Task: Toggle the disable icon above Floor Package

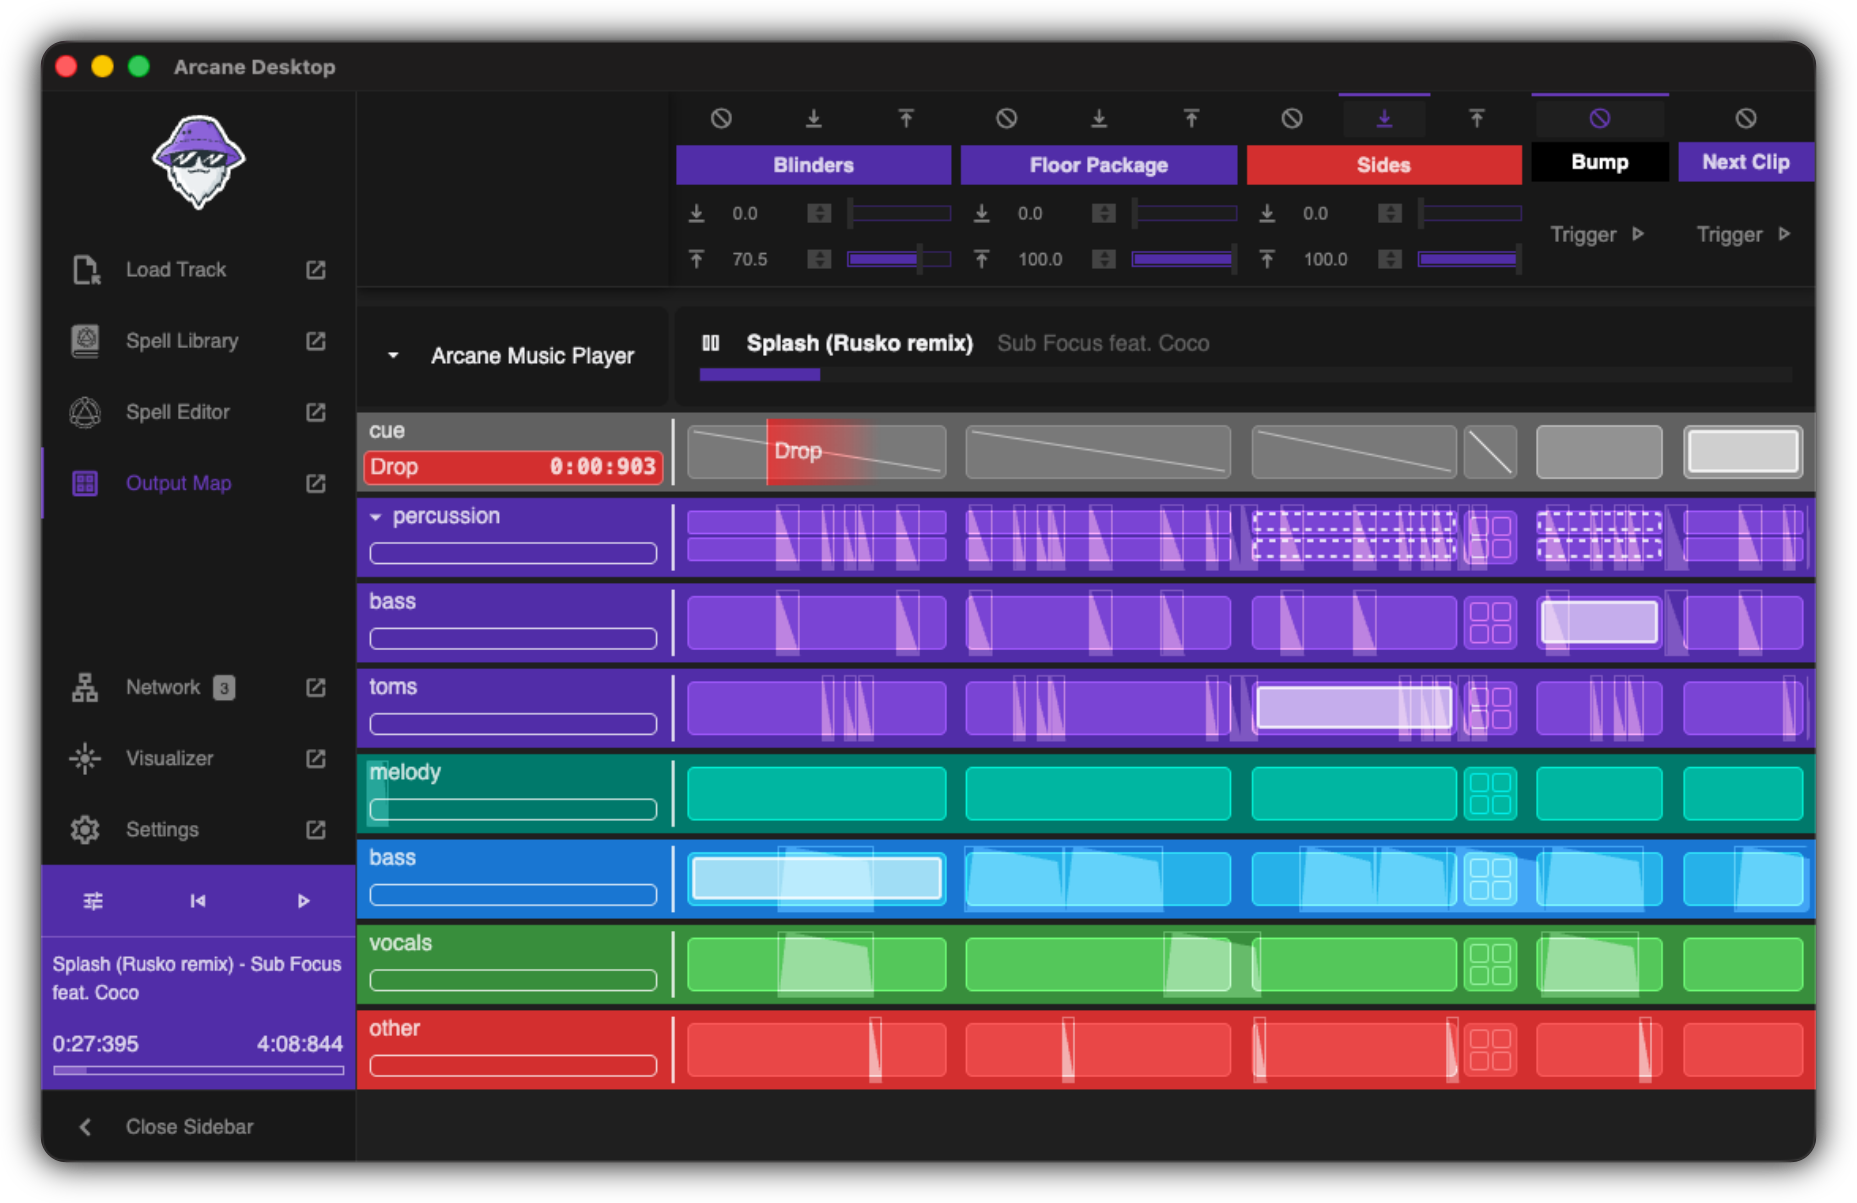Action: (x=1006, y=118)
